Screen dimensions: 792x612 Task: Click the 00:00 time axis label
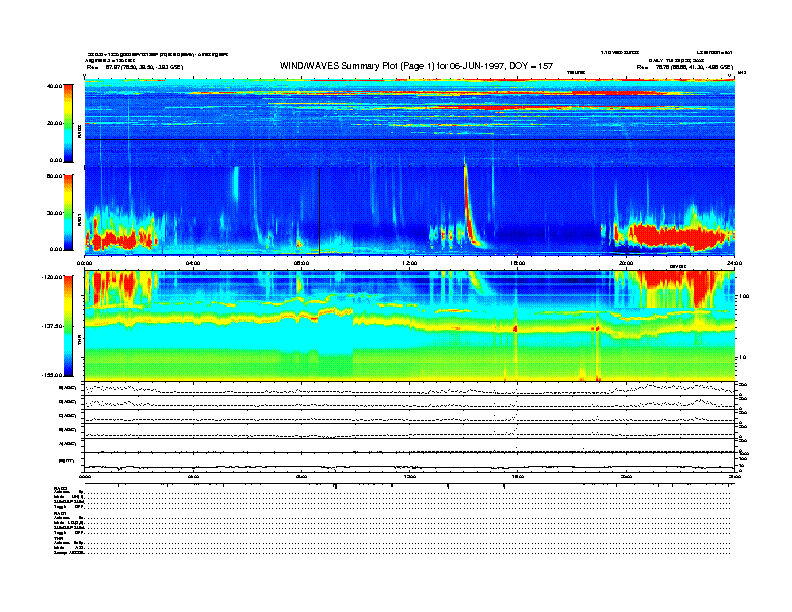(x=86, y=262)
